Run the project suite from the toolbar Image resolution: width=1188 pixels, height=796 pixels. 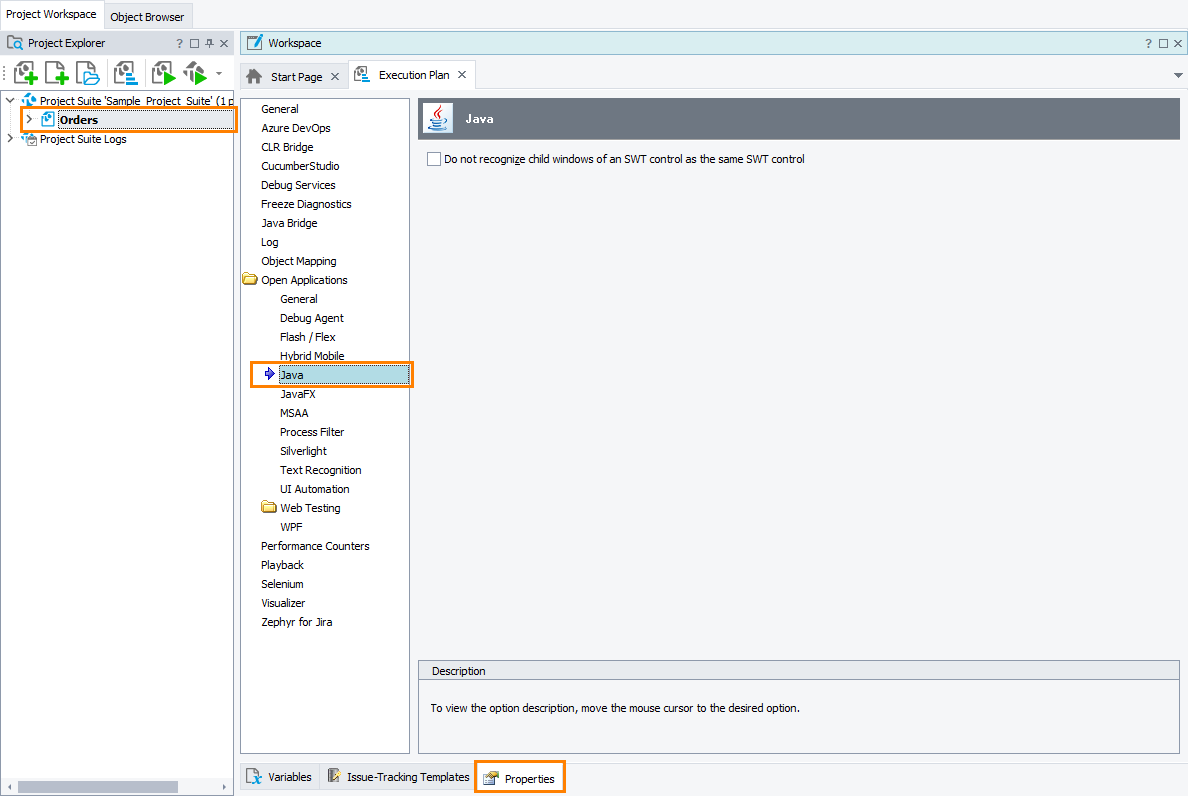pyautogui.click(x=196, y=72)
